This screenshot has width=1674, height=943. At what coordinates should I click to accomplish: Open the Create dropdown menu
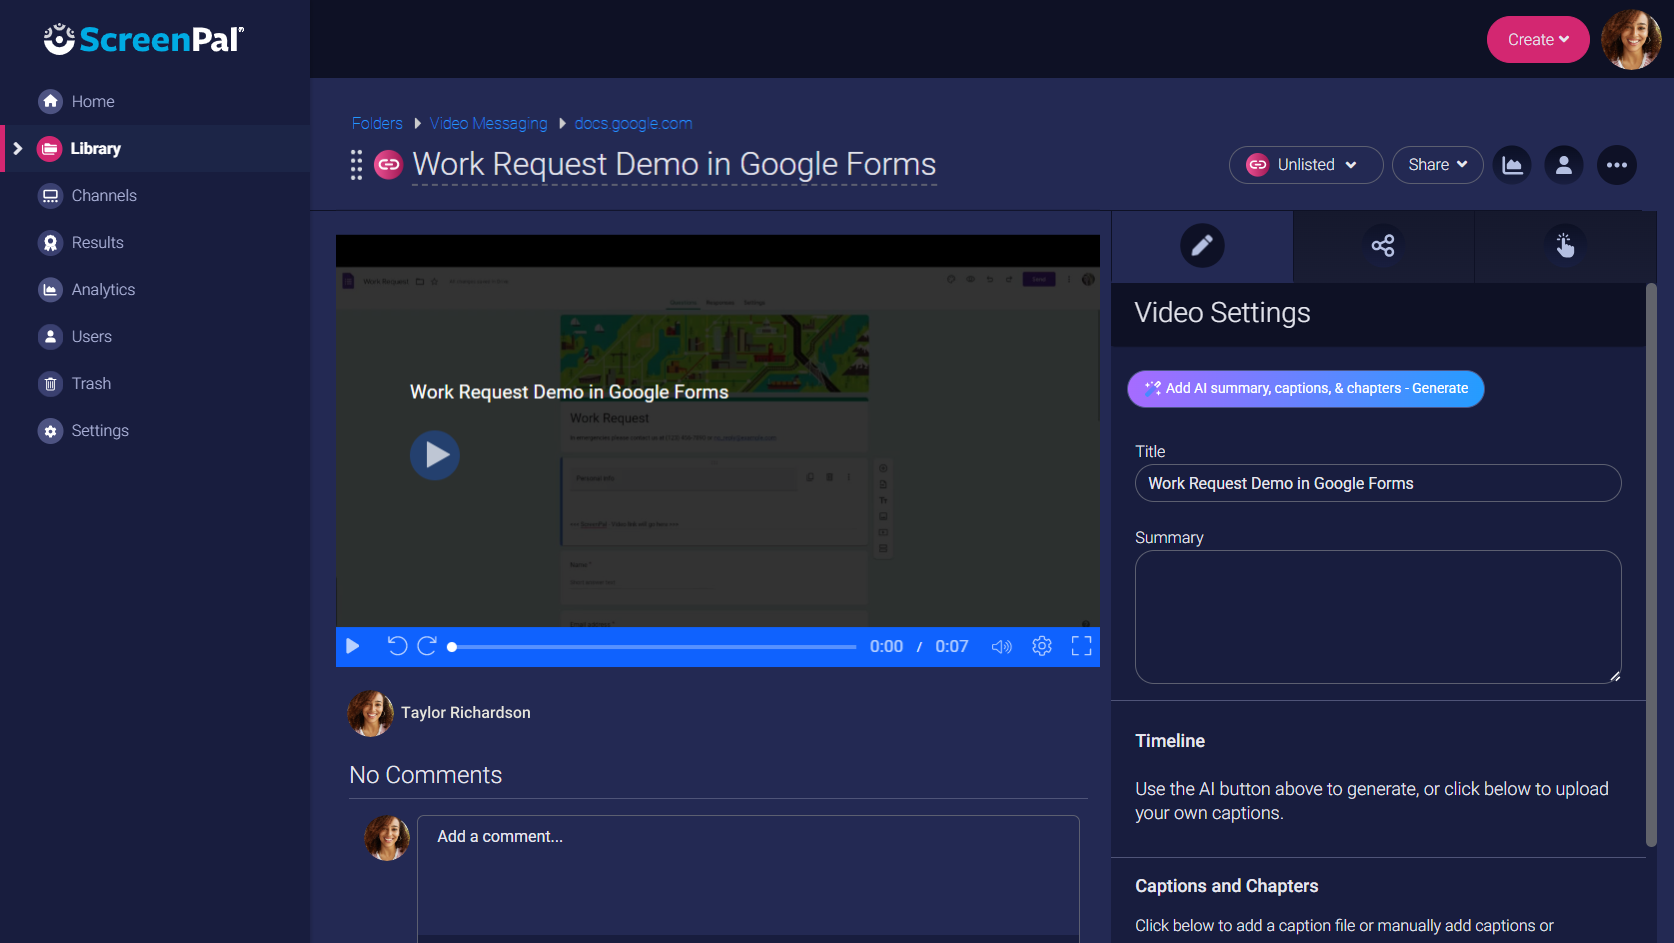tap(1537, 40)
